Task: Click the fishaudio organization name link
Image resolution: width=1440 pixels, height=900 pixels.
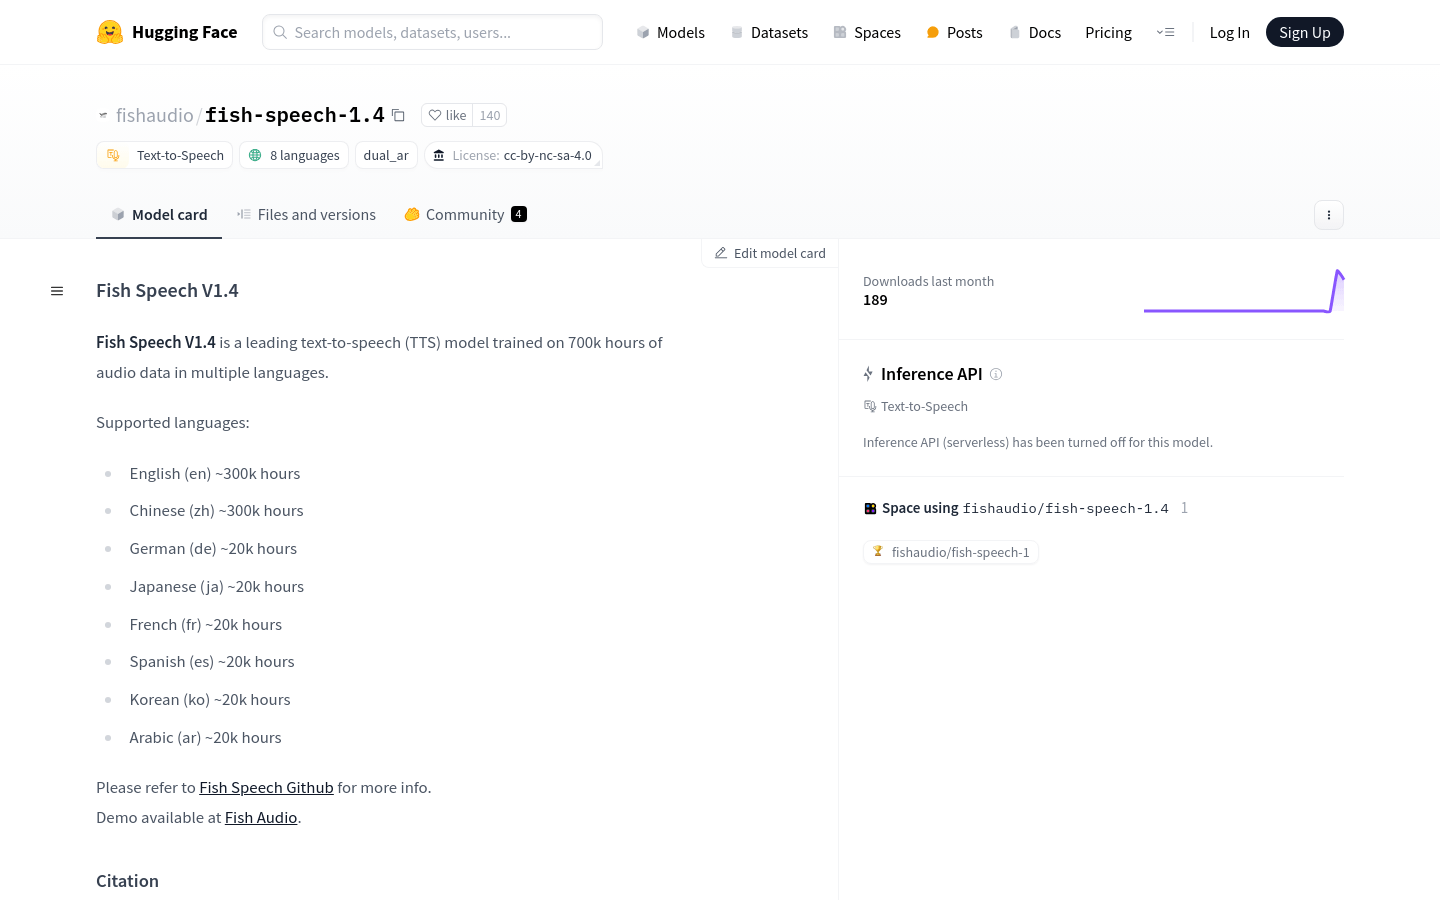Action: coord(155,115)
